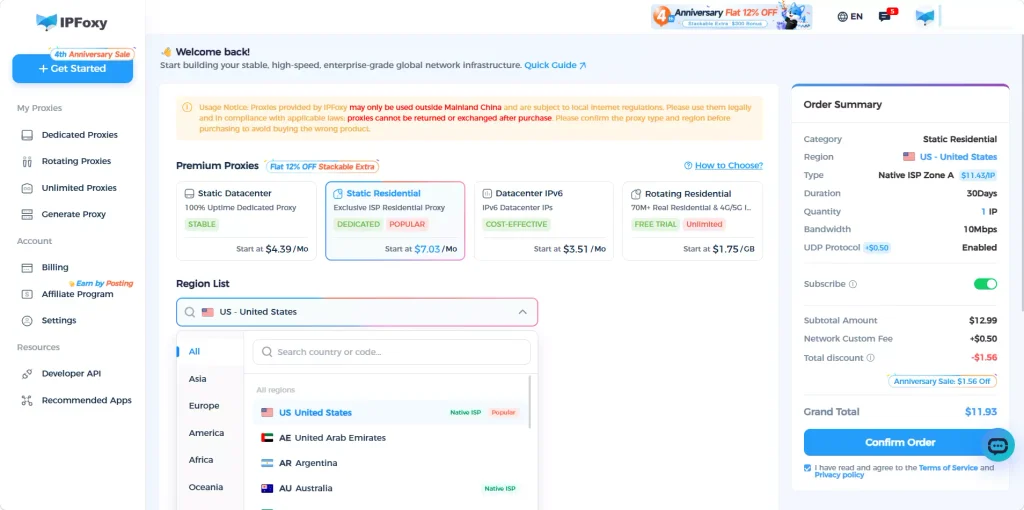Image resolution: width=1024 pixels, height=510 pixels.
Task: Focus the Search country or code field
Action: click(392, 352)
